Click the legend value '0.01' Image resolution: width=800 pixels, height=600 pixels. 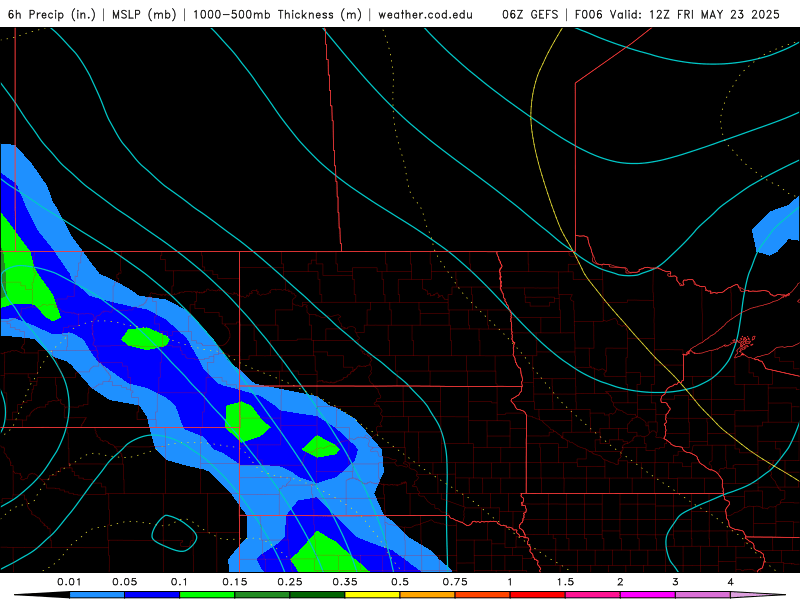(x=69, y=582)
